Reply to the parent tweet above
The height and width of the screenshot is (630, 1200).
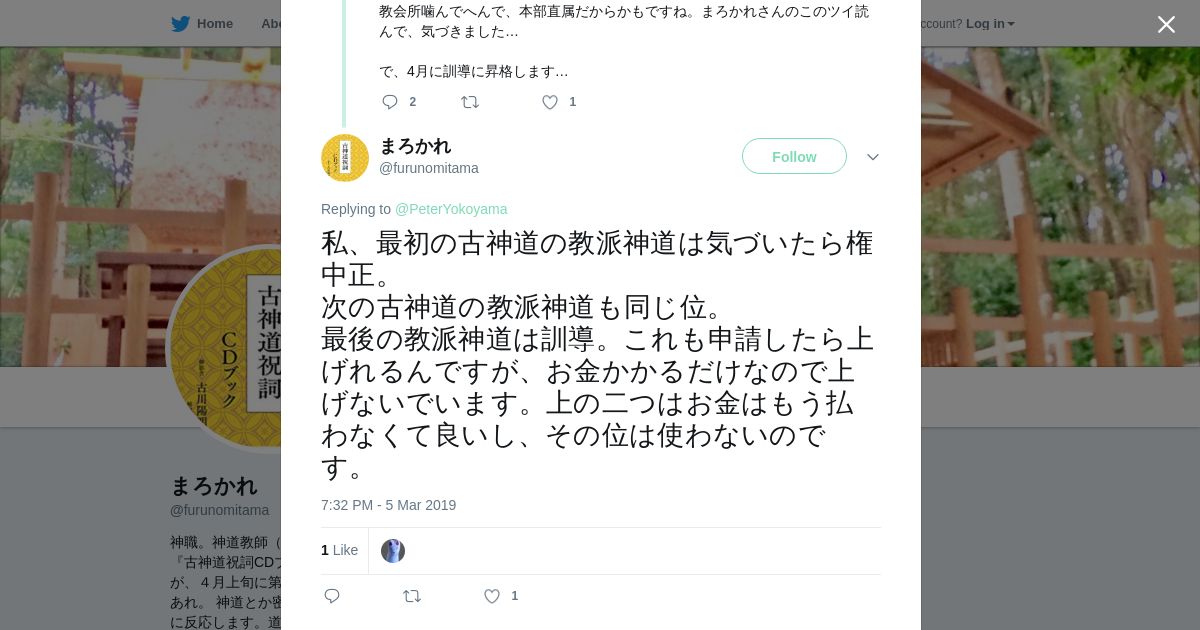390,102
